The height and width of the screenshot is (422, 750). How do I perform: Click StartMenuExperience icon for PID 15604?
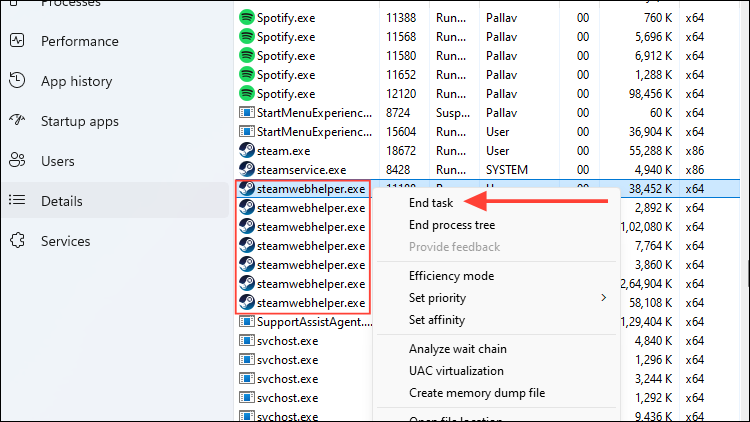pos(246,132)
